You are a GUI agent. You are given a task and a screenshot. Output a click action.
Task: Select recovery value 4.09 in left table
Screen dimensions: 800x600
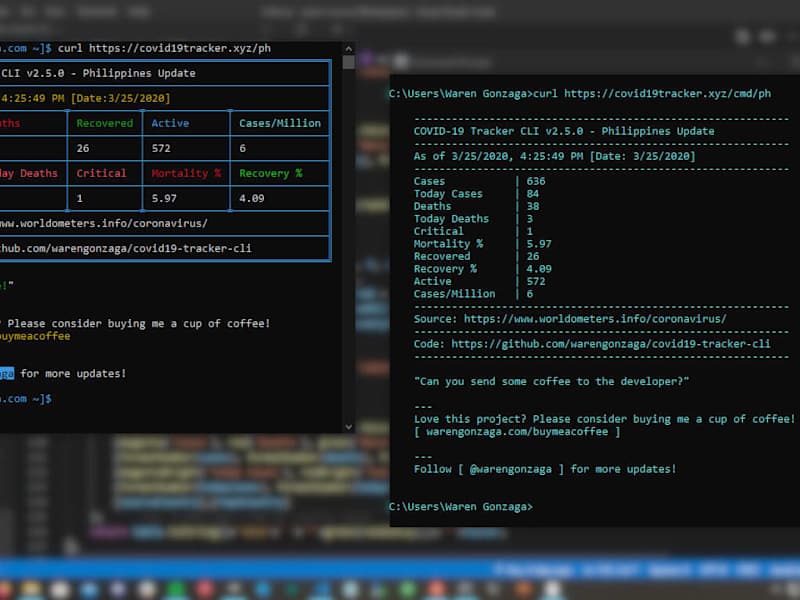coord(252,198)
